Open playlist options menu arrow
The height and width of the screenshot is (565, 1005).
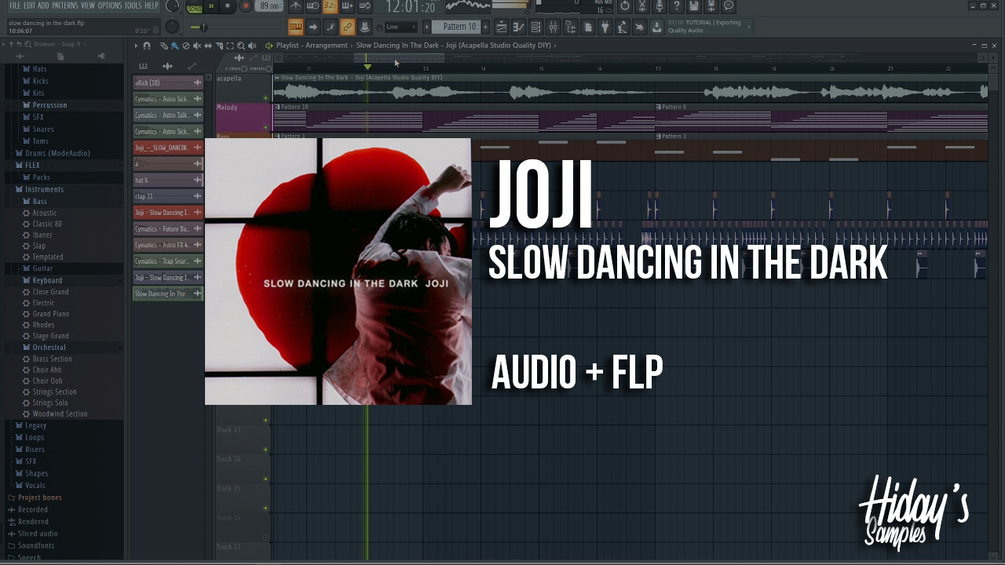(136, 45)
